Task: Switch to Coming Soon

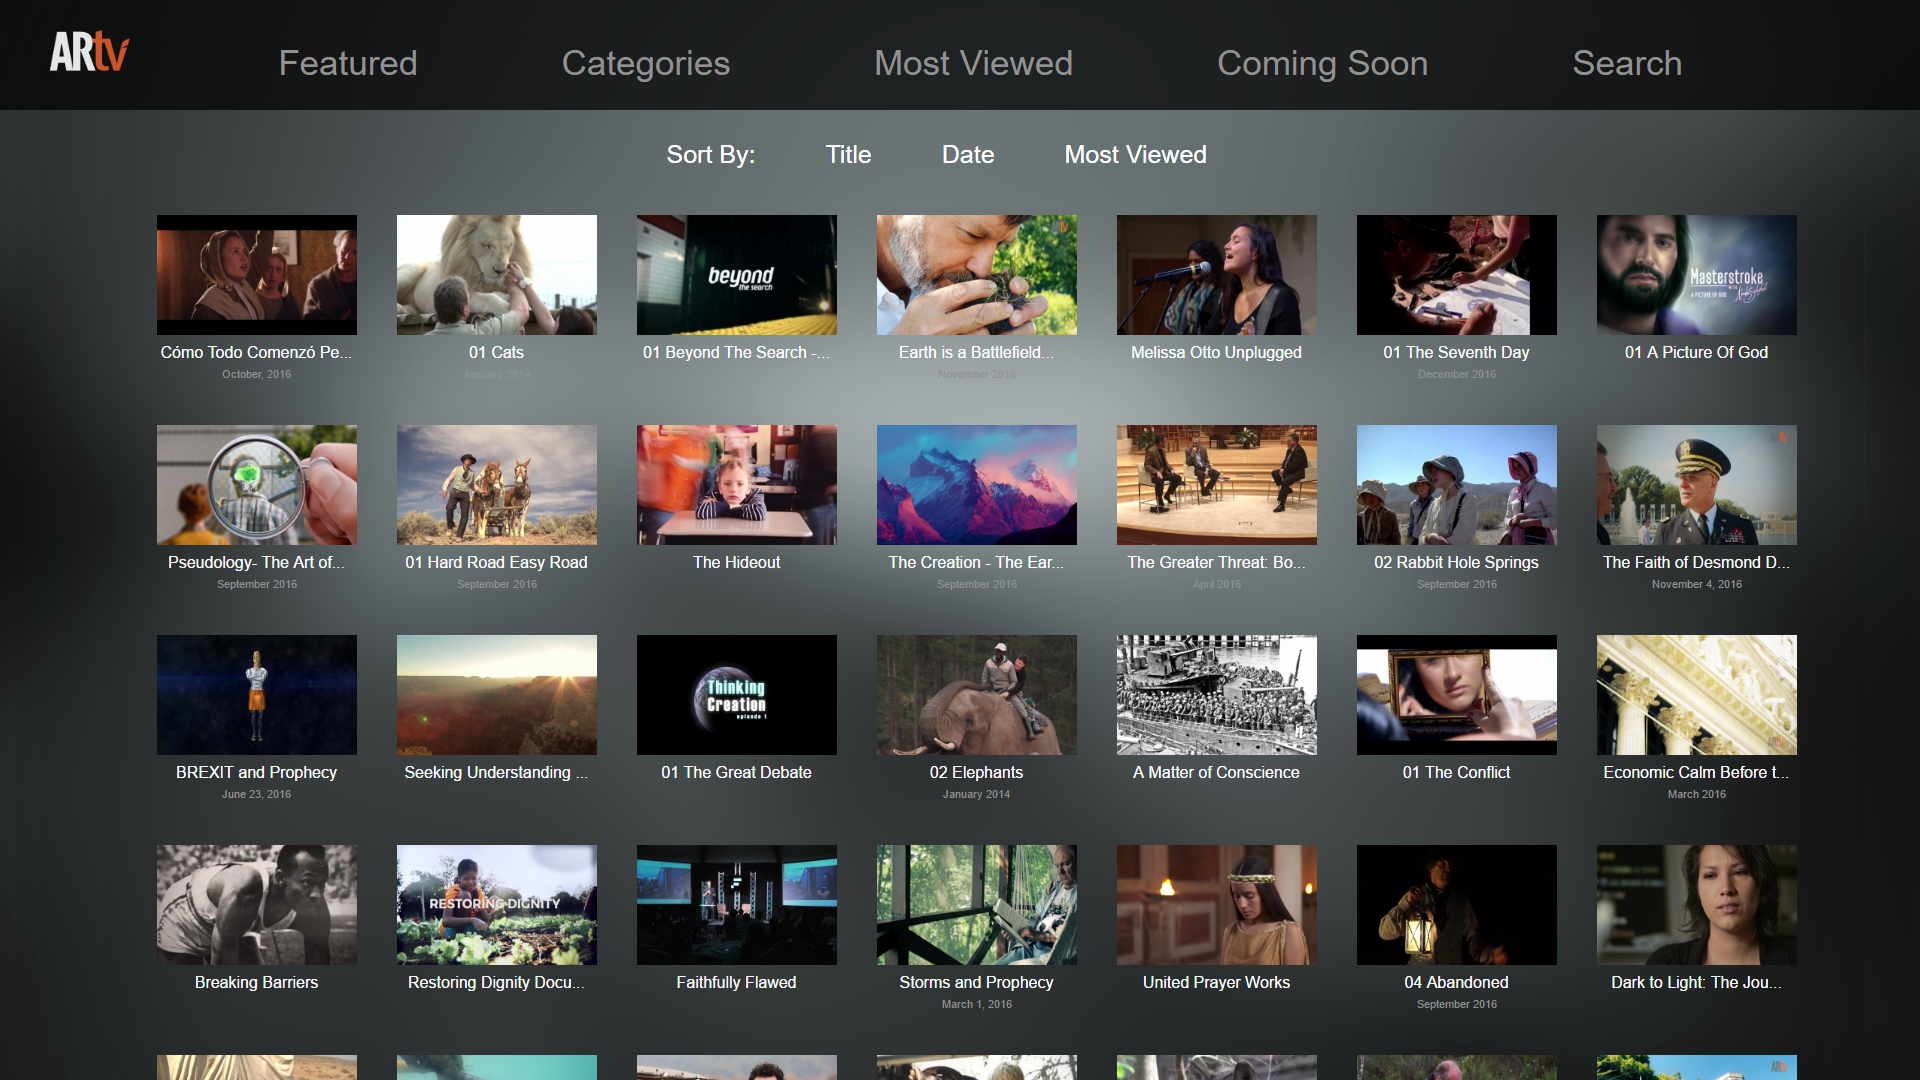Action: 1322,63
